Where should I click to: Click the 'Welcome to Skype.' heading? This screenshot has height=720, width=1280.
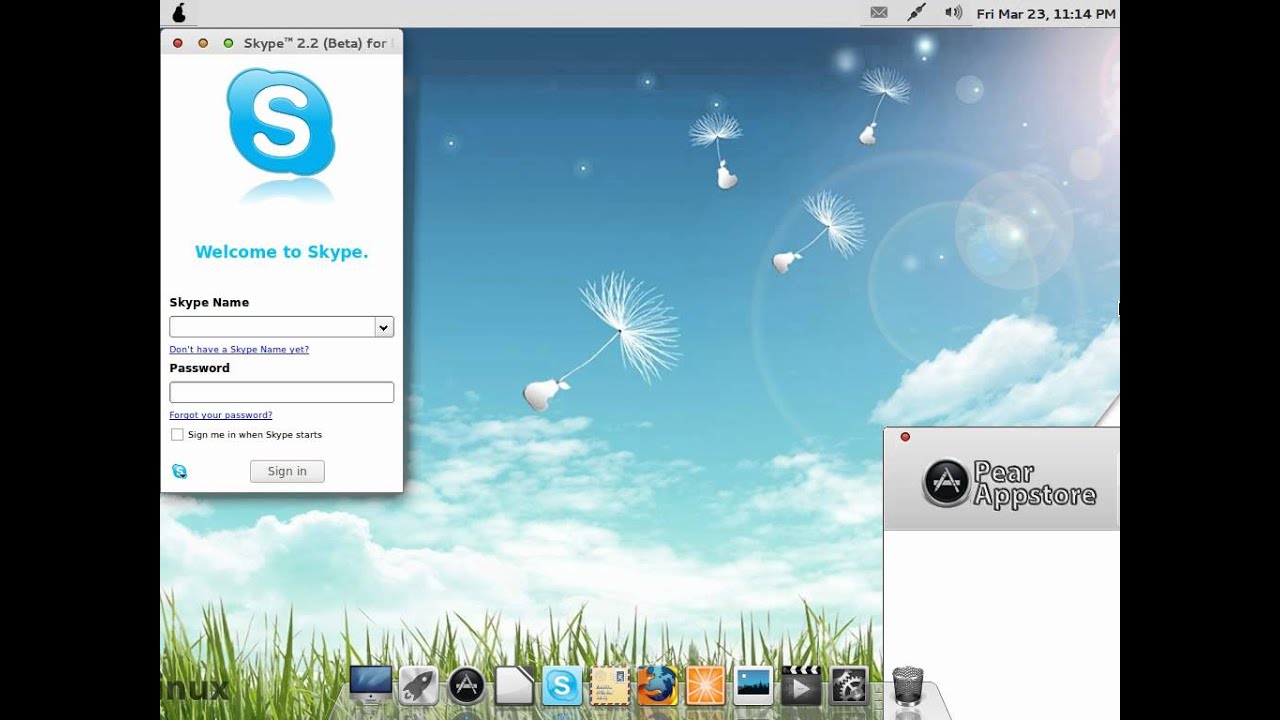click(x=281, y=252)
